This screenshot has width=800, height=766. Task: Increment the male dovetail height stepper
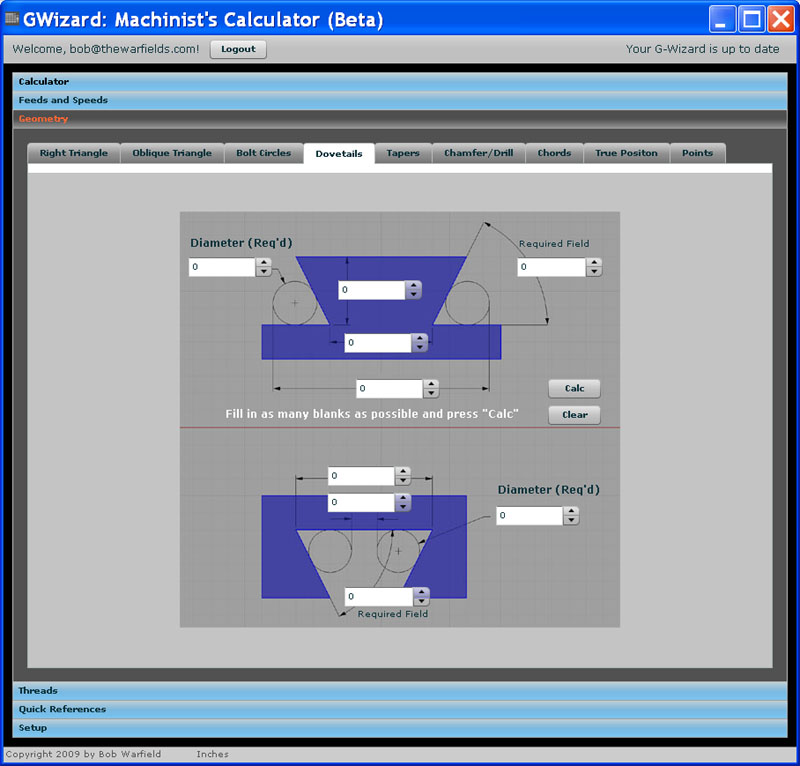[x=413, y=285]
